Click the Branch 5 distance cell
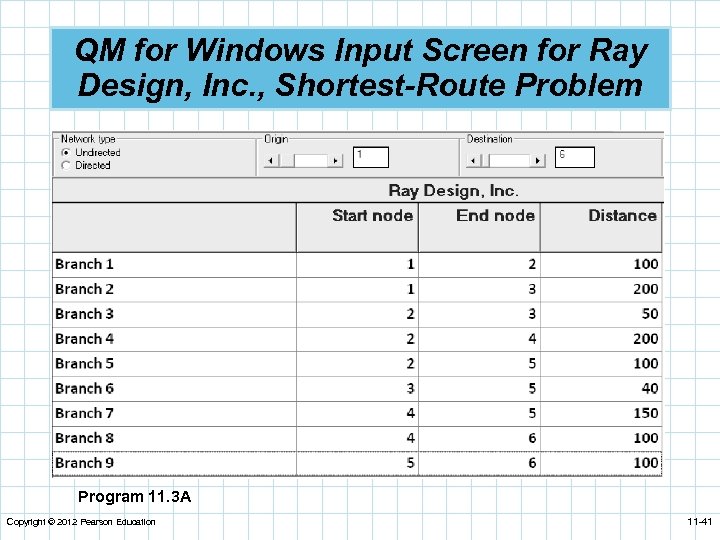720x540 pixels. [x=601, y=364]
